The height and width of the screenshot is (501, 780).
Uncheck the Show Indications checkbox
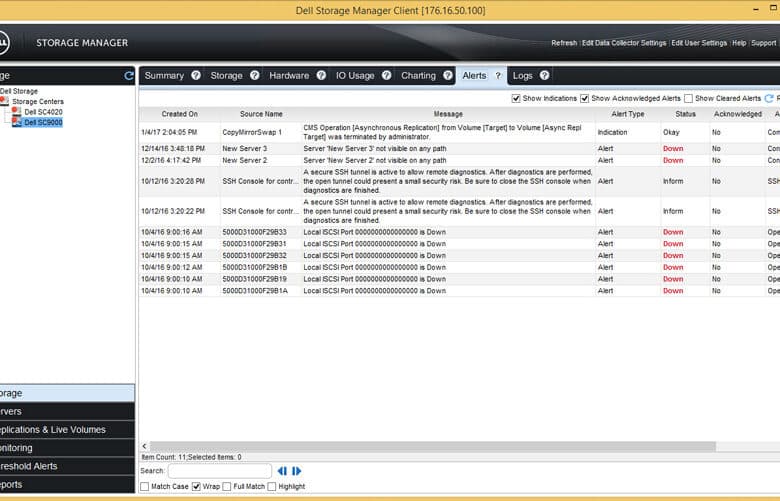[516, 99]
